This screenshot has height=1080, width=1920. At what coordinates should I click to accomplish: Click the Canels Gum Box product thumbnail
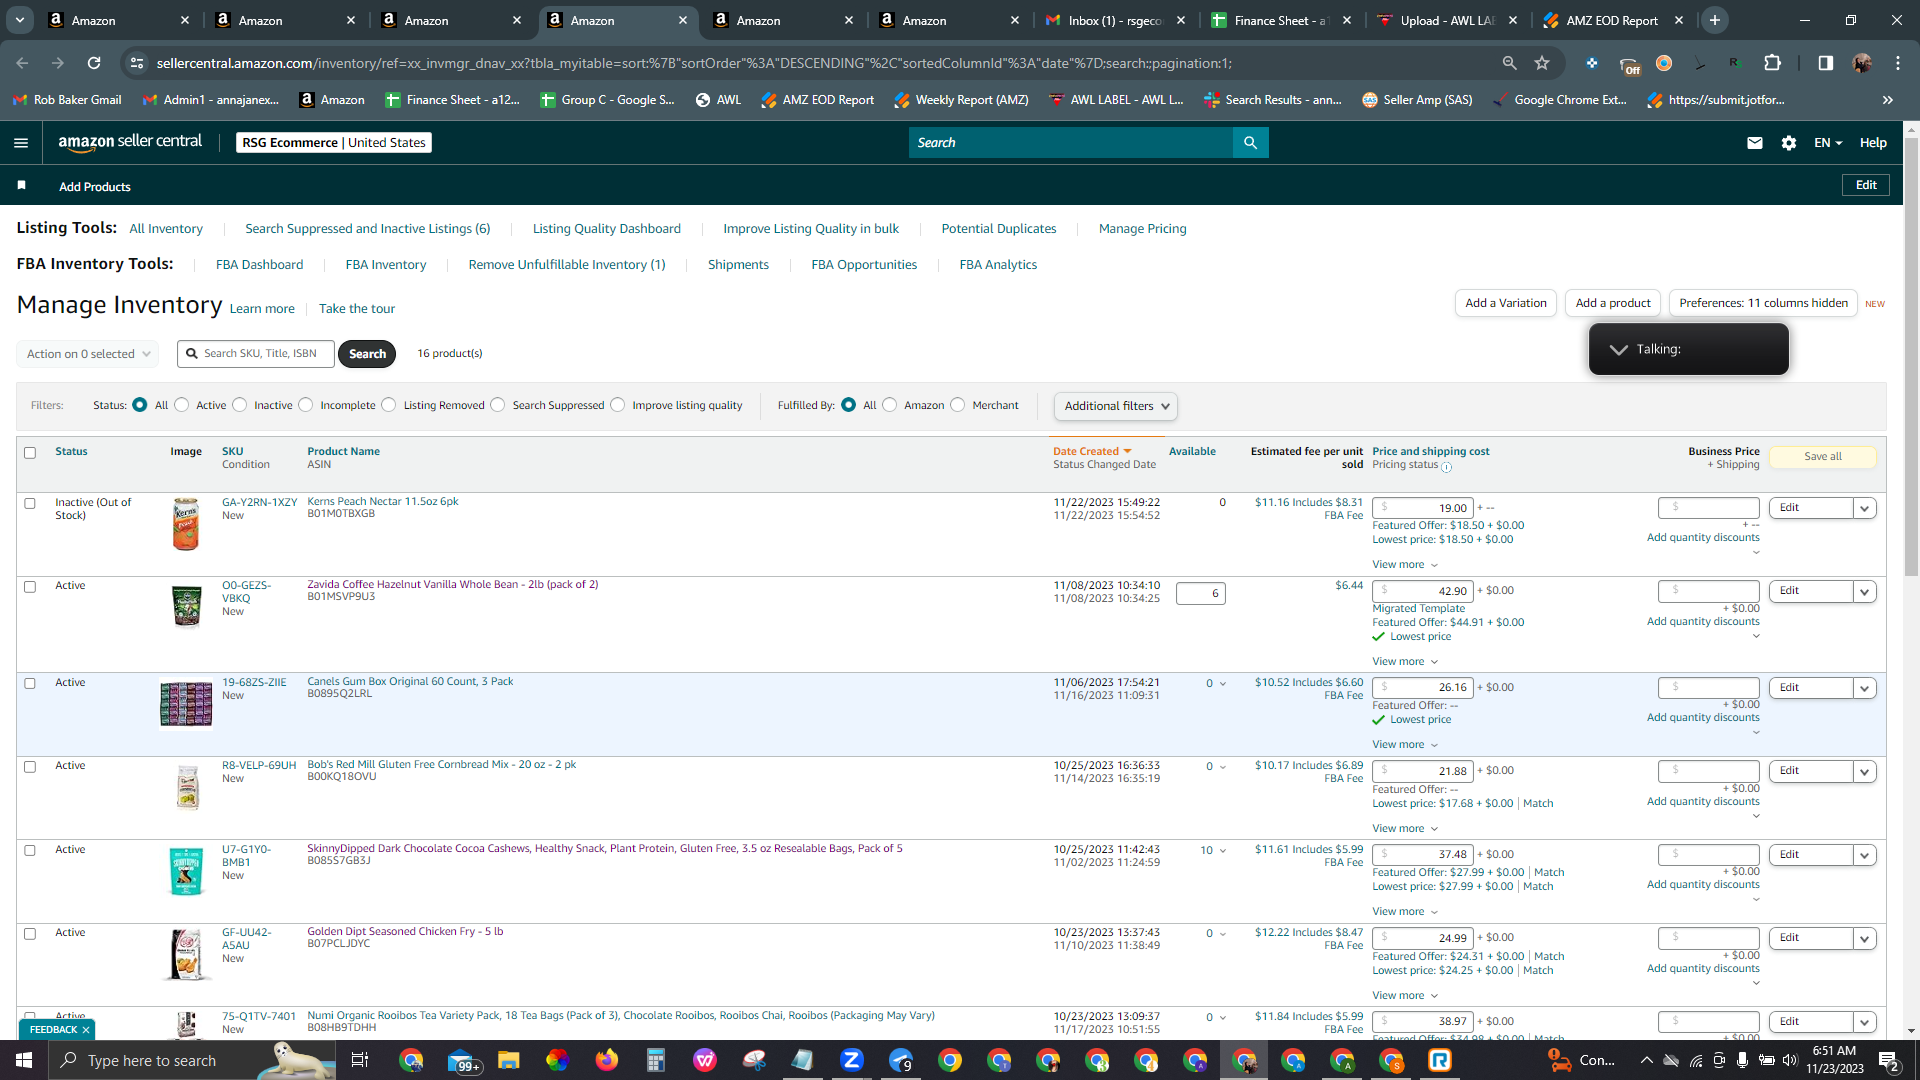pyautogui.click(x=186, y=703)
